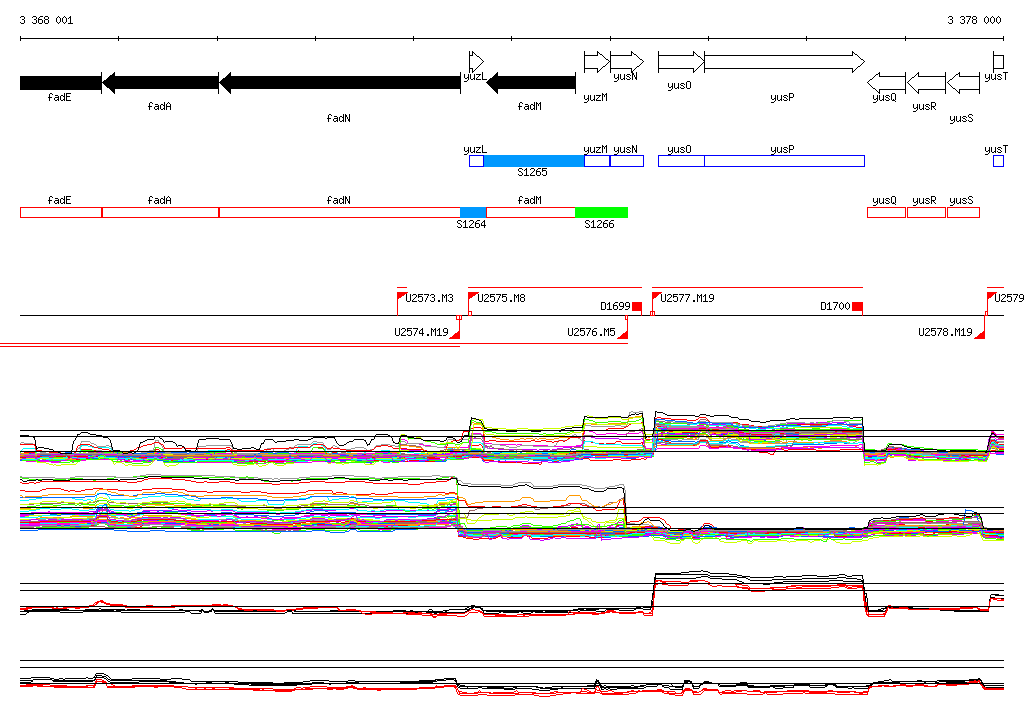Screen dimensions: 1024x714
Task: Click the U2579 flag at right edge
Action: (991, 297)
